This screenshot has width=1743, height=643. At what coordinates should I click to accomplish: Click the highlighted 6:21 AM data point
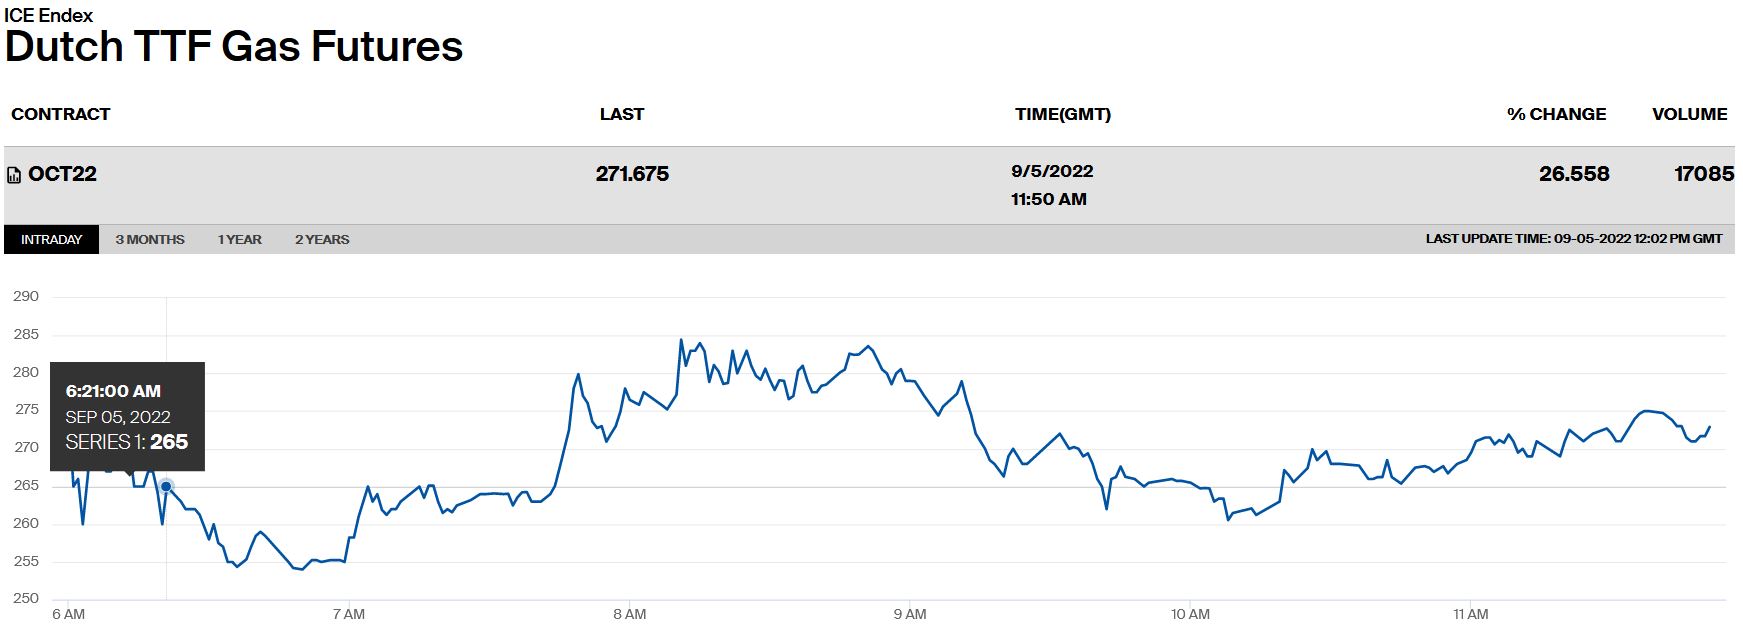(x=166, y=487)
